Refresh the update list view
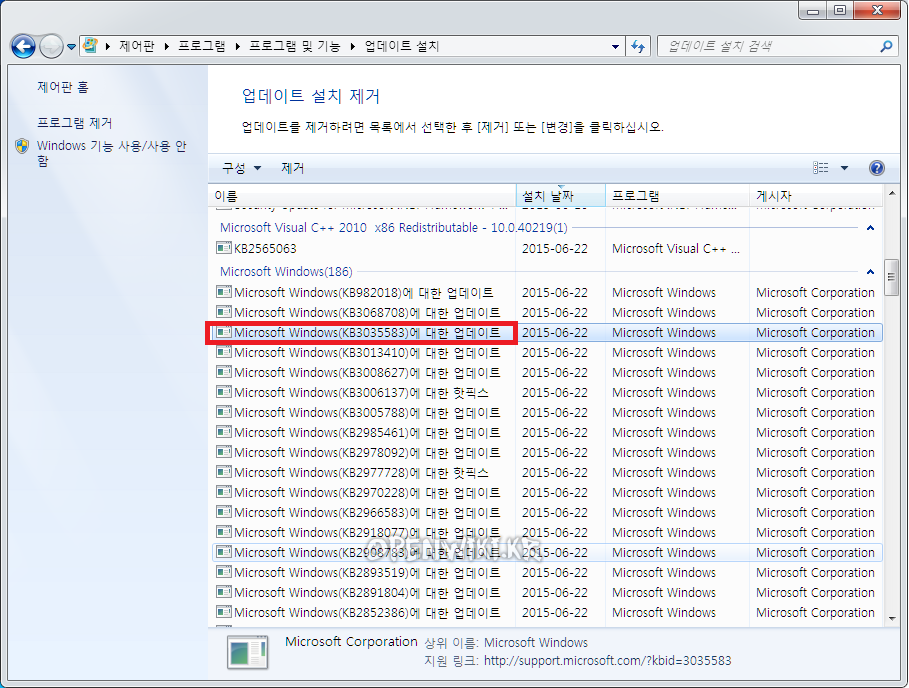Screen dimensions: 909x688 (638, 46)
